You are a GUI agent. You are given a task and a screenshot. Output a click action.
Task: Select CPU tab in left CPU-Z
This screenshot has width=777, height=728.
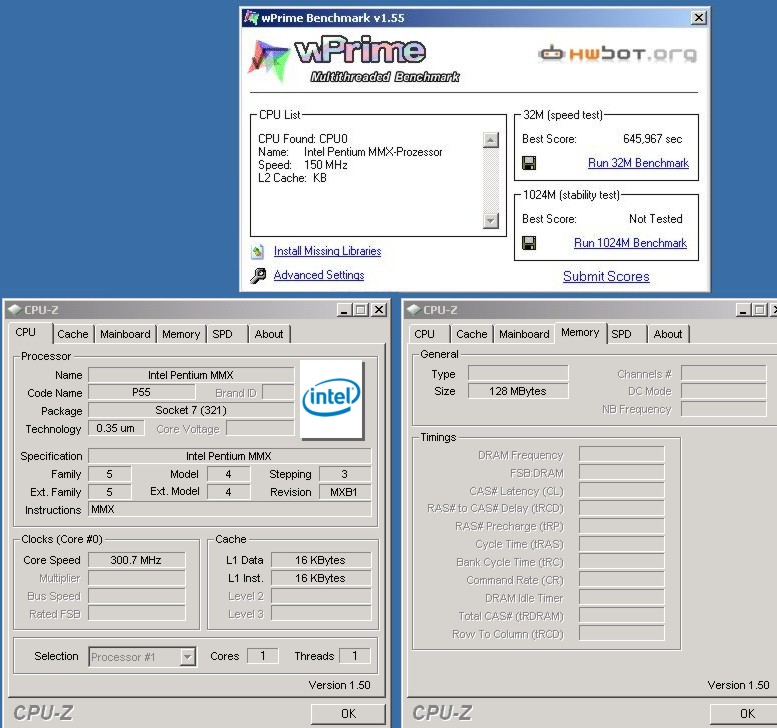26,333
